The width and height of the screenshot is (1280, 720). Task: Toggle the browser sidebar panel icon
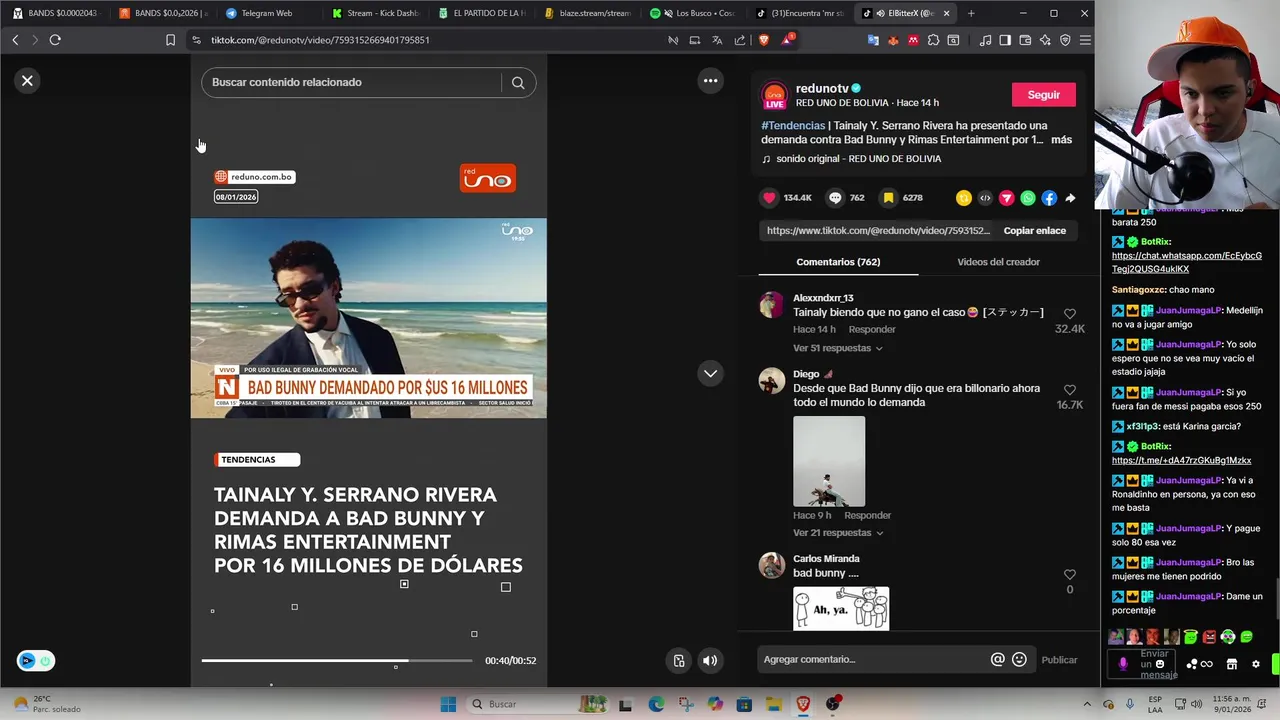1005,40
